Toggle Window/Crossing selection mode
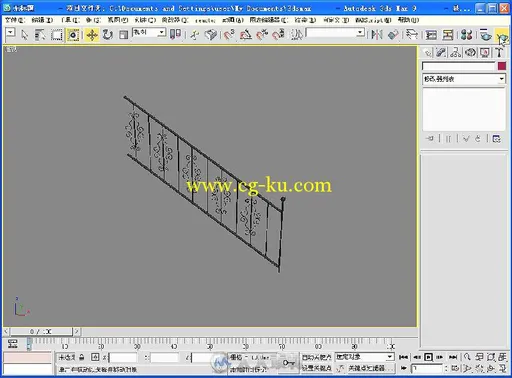 pyautogui.click(x=73, y=35)
